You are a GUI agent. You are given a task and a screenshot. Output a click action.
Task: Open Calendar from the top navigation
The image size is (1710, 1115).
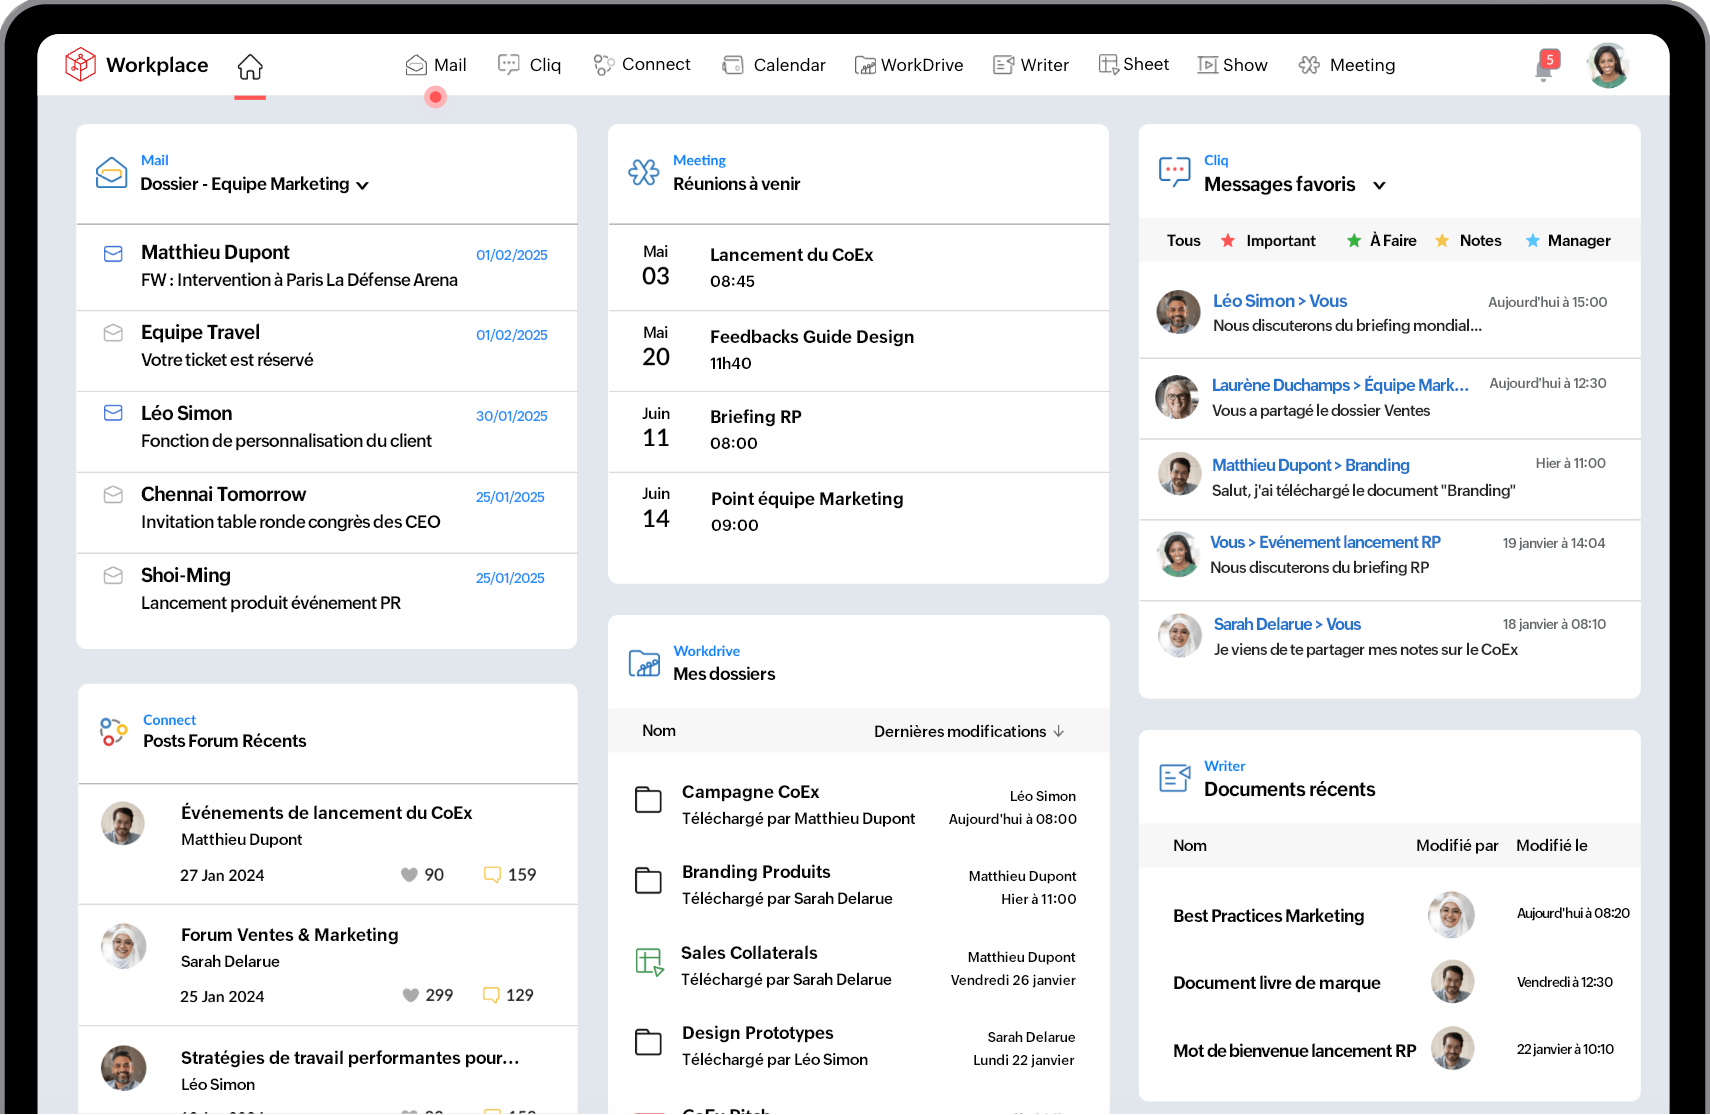click(x=774, y=65)
